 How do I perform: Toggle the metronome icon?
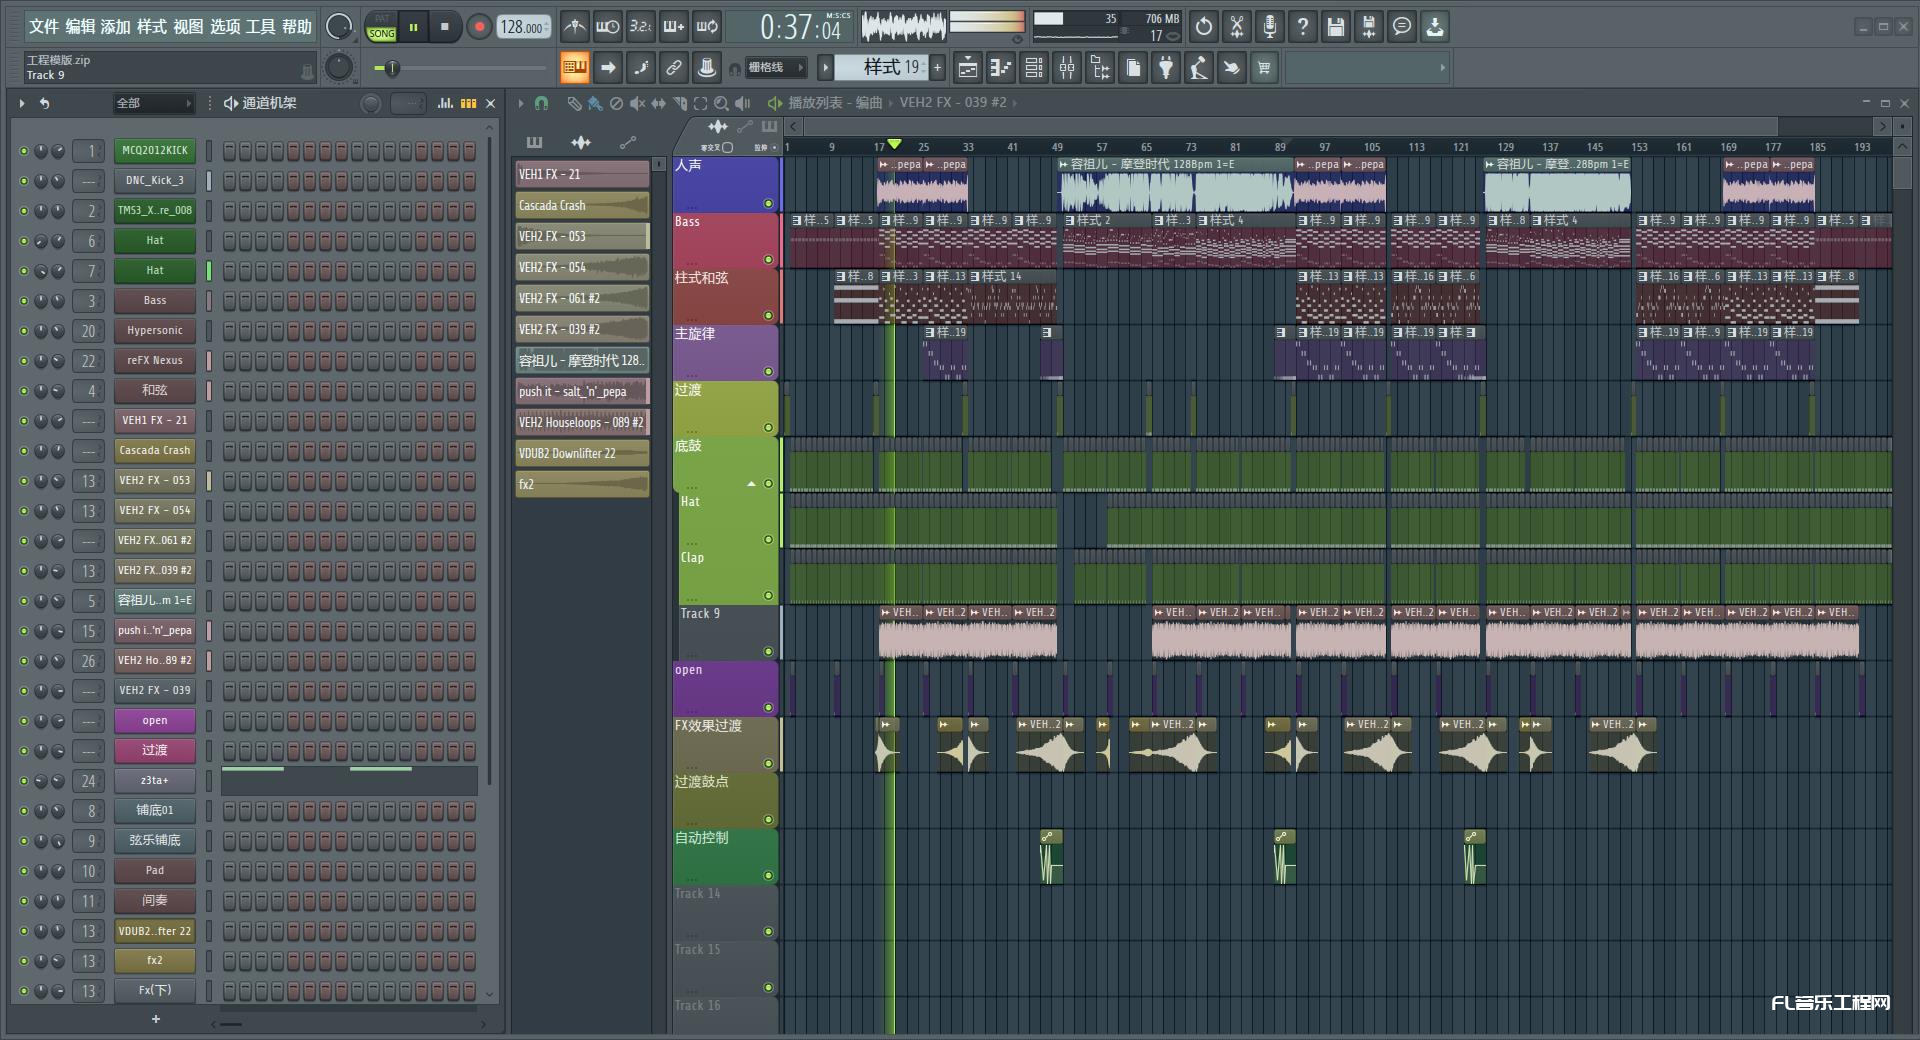574,27
